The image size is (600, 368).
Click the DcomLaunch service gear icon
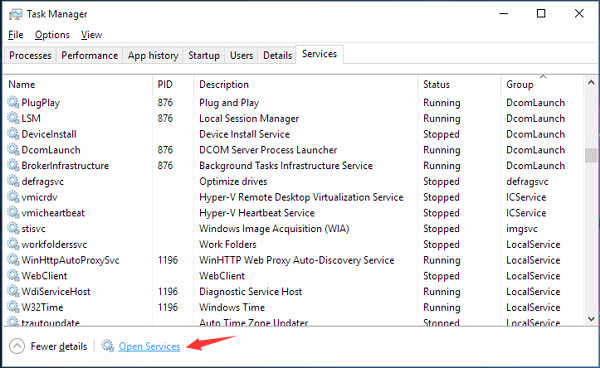click(x=13, y=149)
